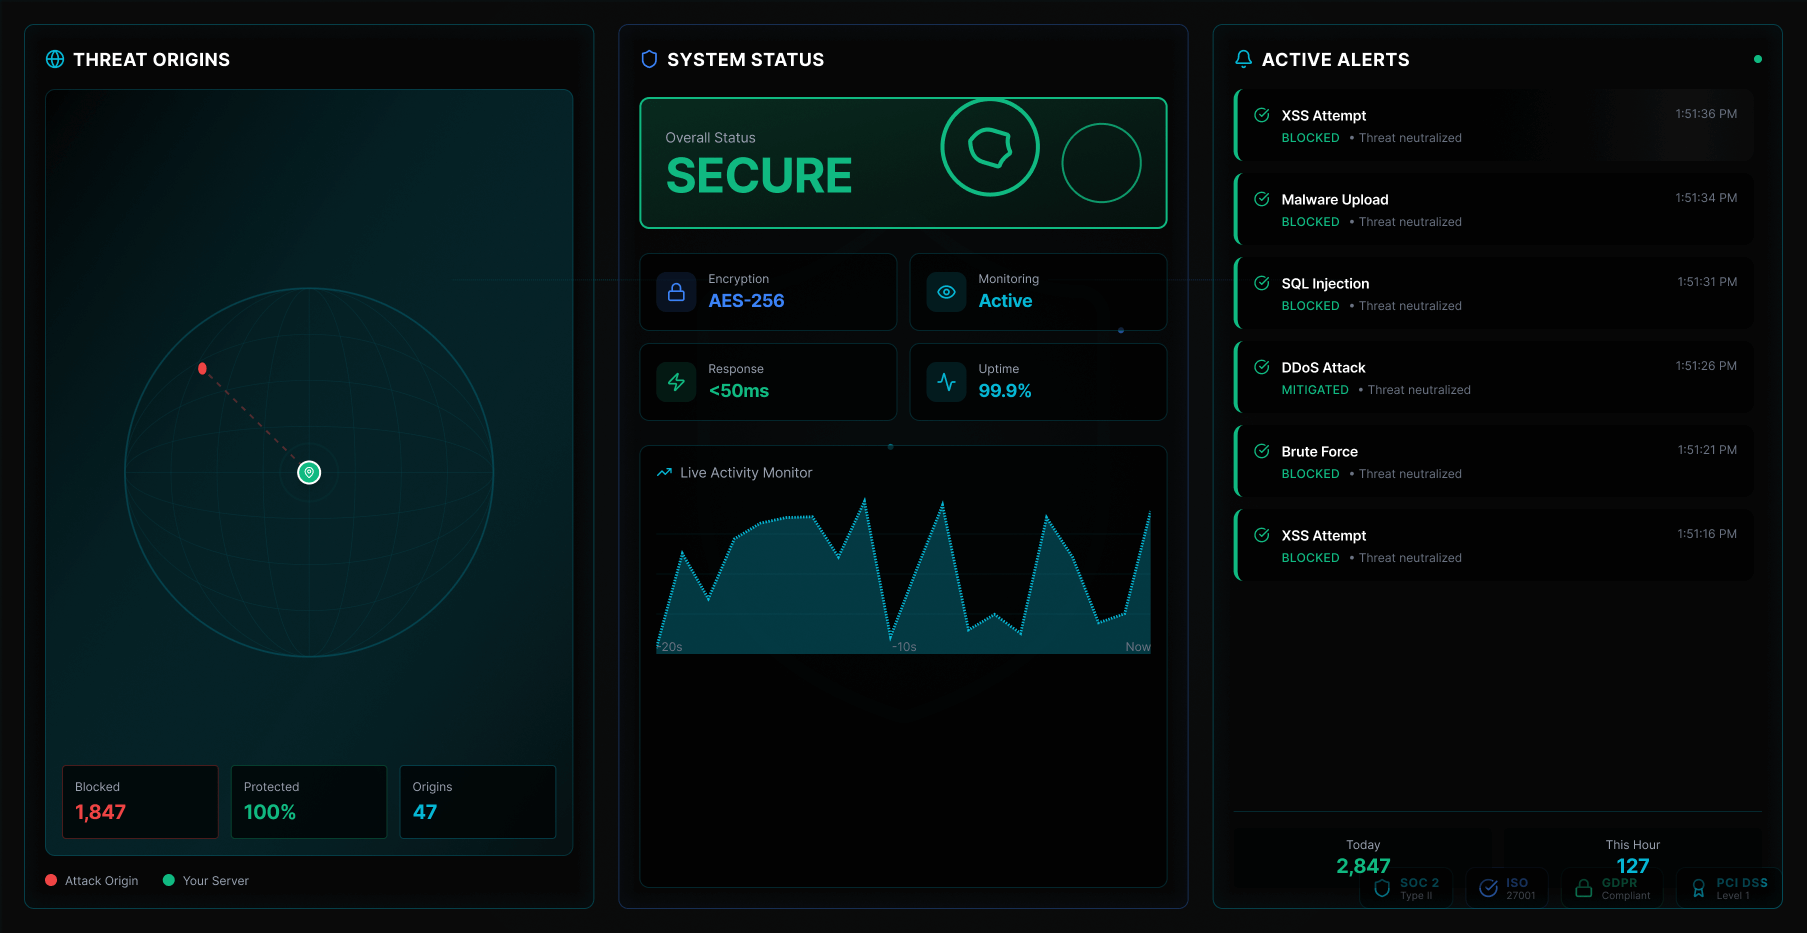Click the Live Activity Monitor trend icon

tap(664, 473)
